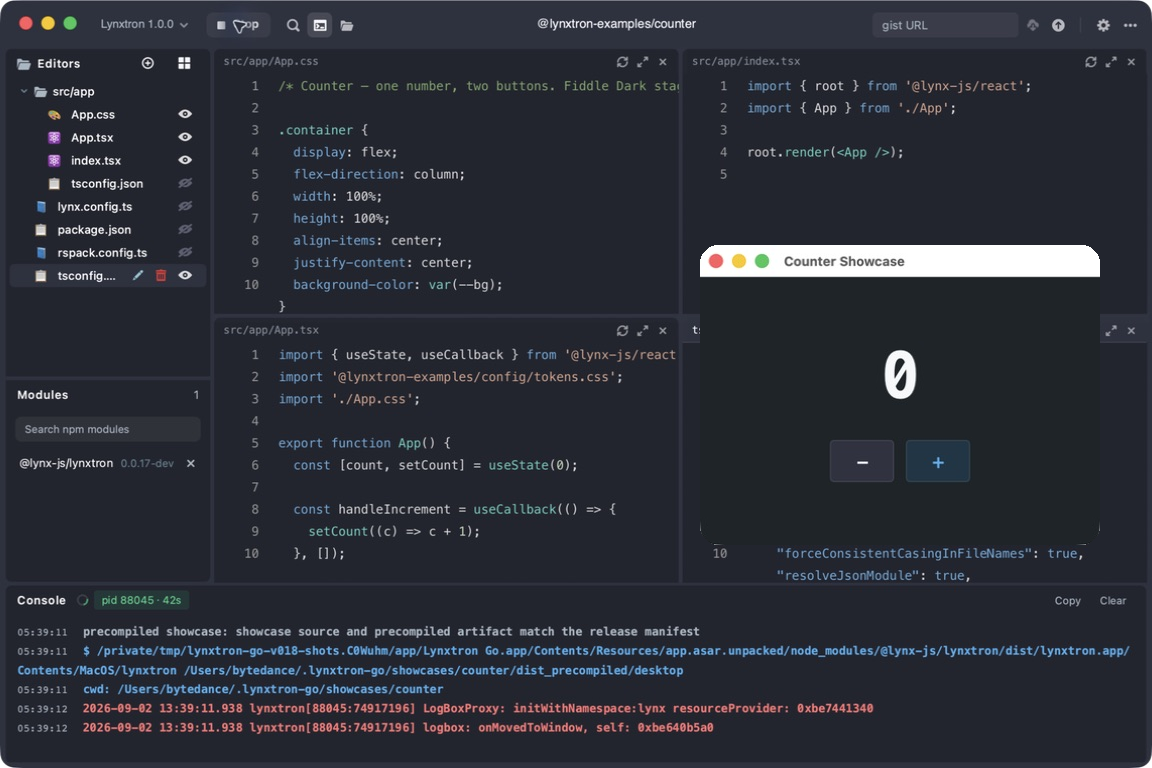Viewport: 1152px width, 768px height.
Task: Toggle the console panel icon in the toolbar
Action: (x=320, y=25)
